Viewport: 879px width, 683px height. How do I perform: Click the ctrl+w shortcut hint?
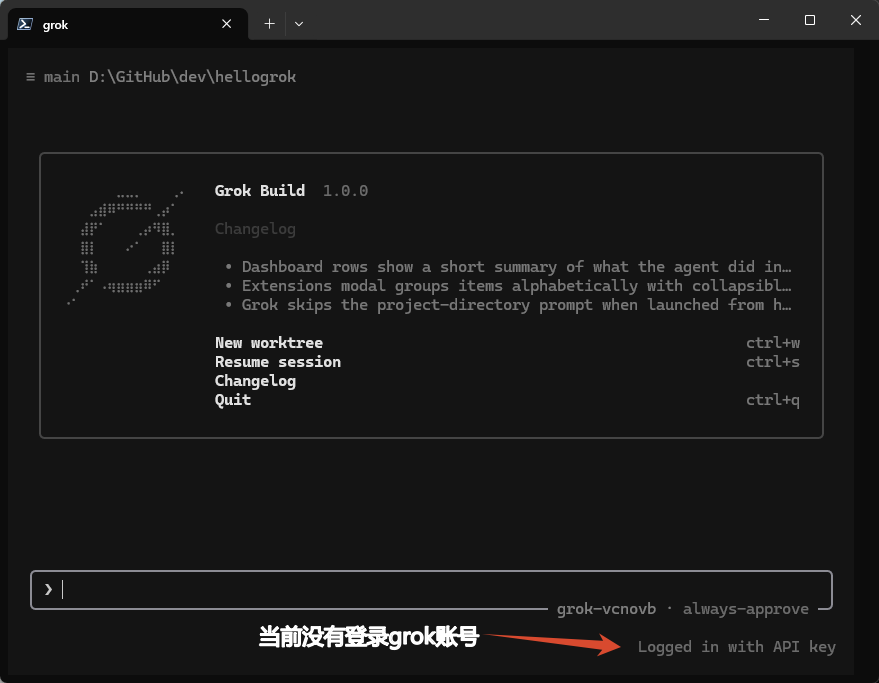click(773, 343)
